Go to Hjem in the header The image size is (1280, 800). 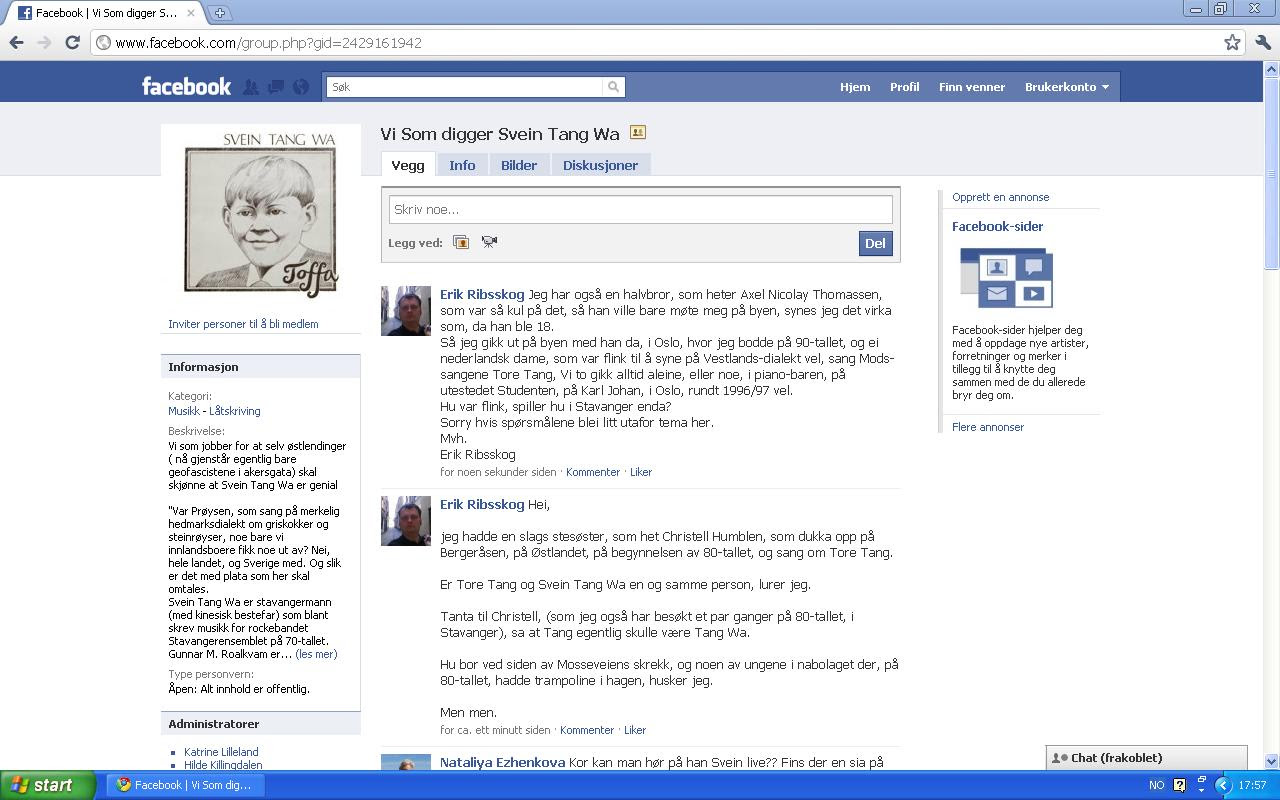855,87
